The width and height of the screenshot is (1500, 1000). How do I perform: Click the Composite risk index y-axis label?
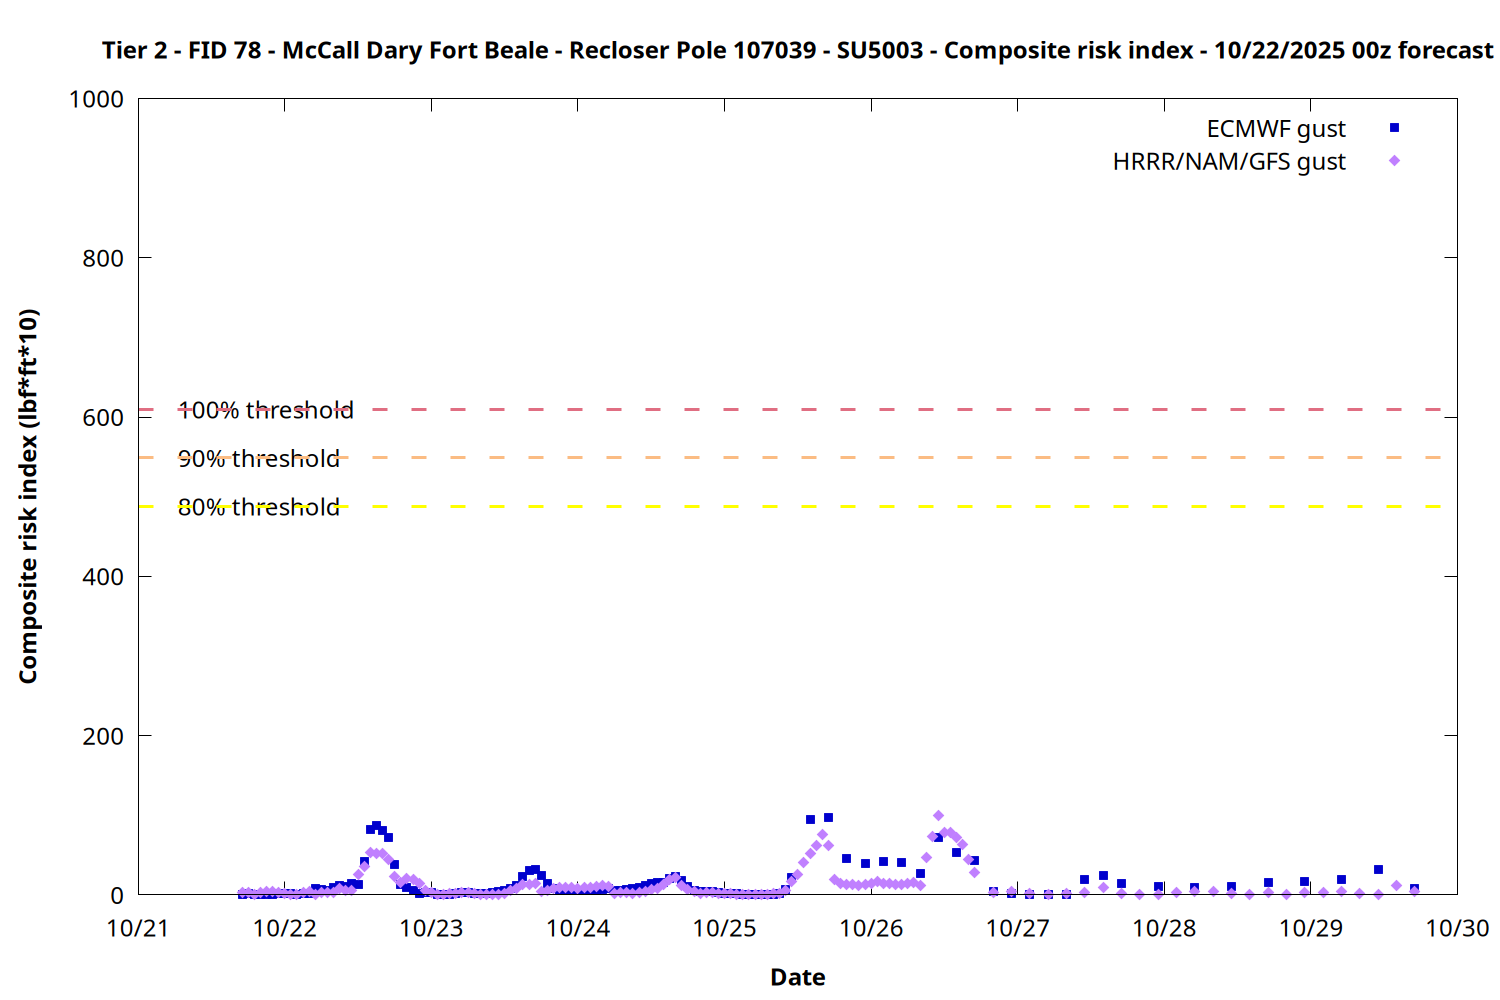28,496
